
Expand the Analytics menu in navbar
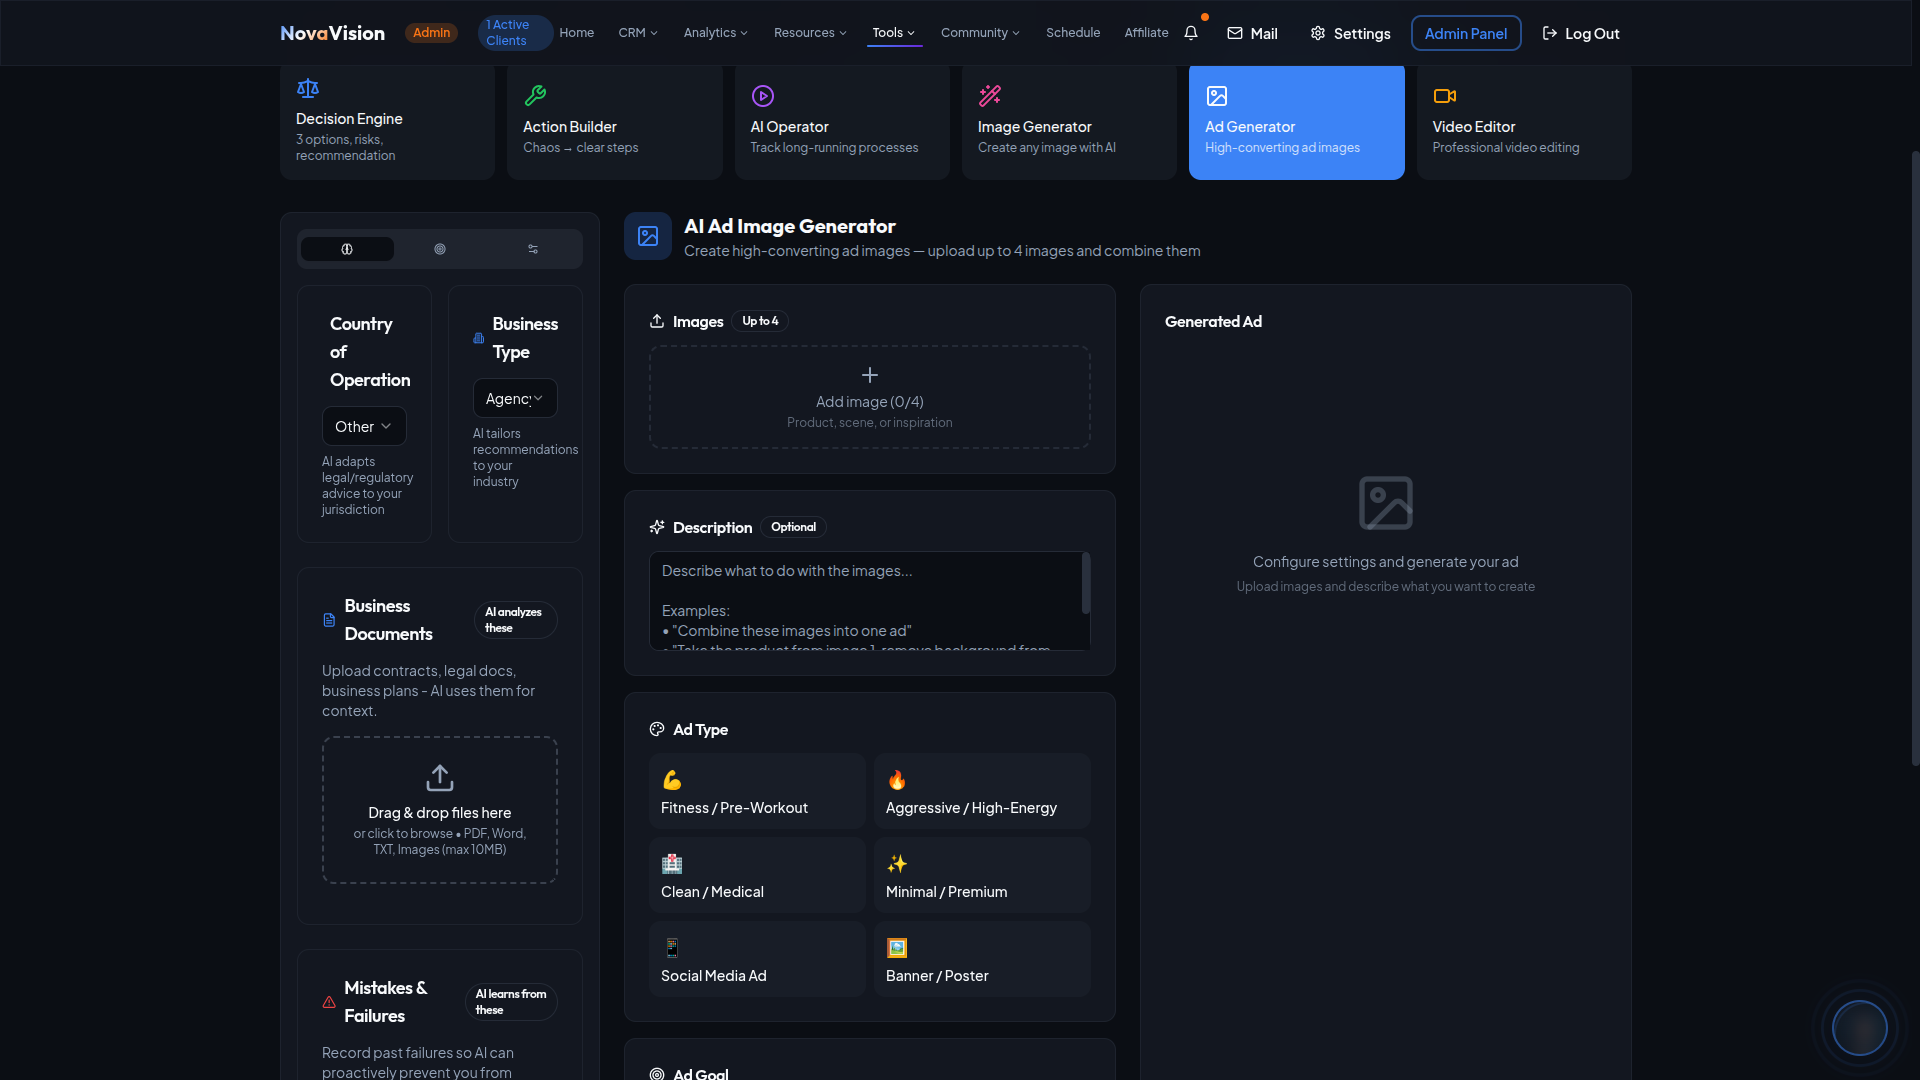pos(715,33)
